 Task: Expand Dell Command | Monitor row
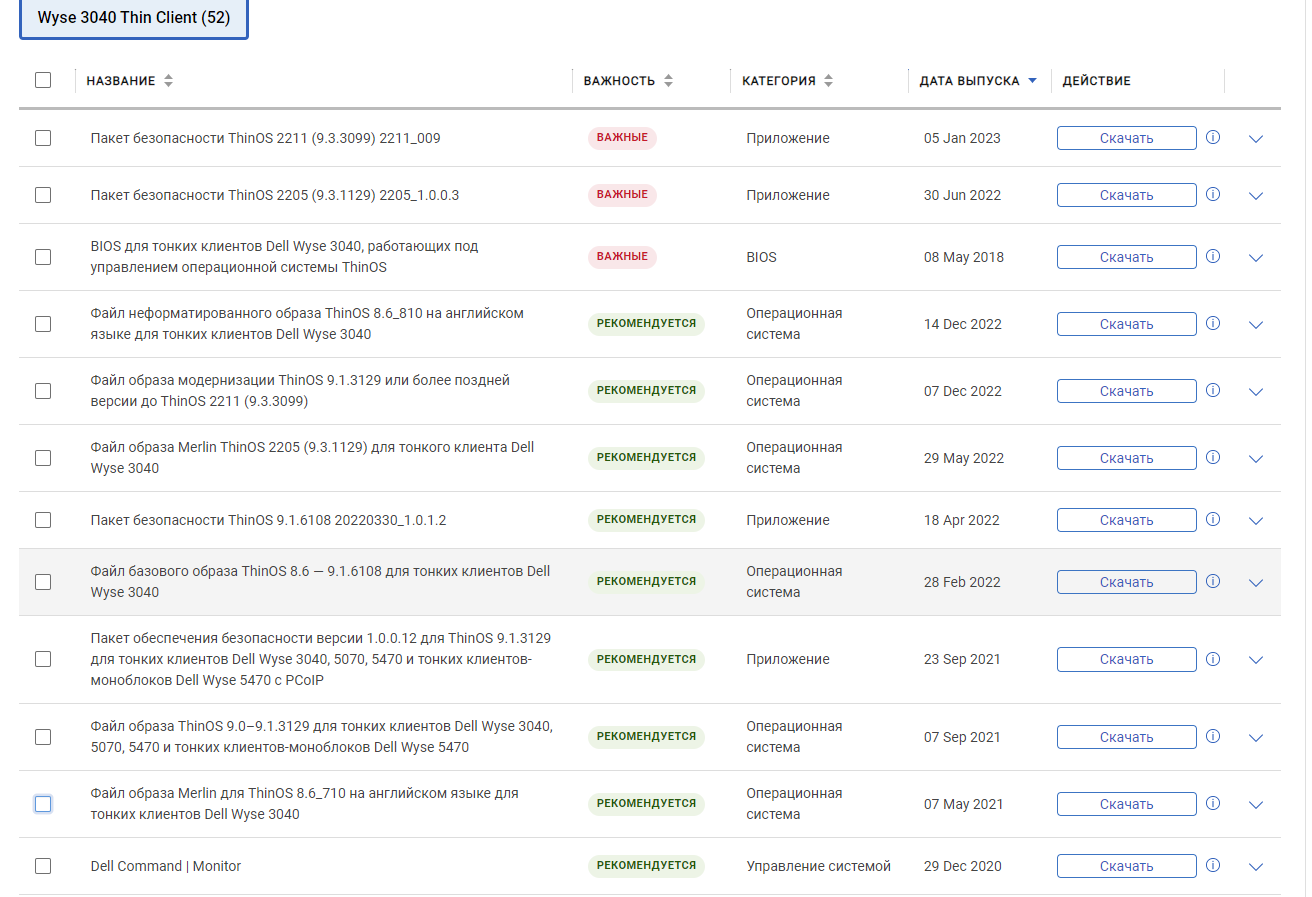[1257, 867]
